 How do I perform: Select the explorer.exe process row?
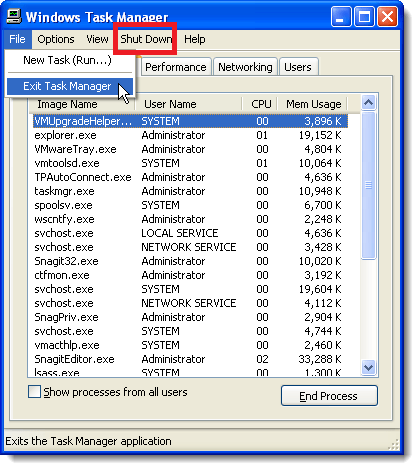[x=190, y=135]
